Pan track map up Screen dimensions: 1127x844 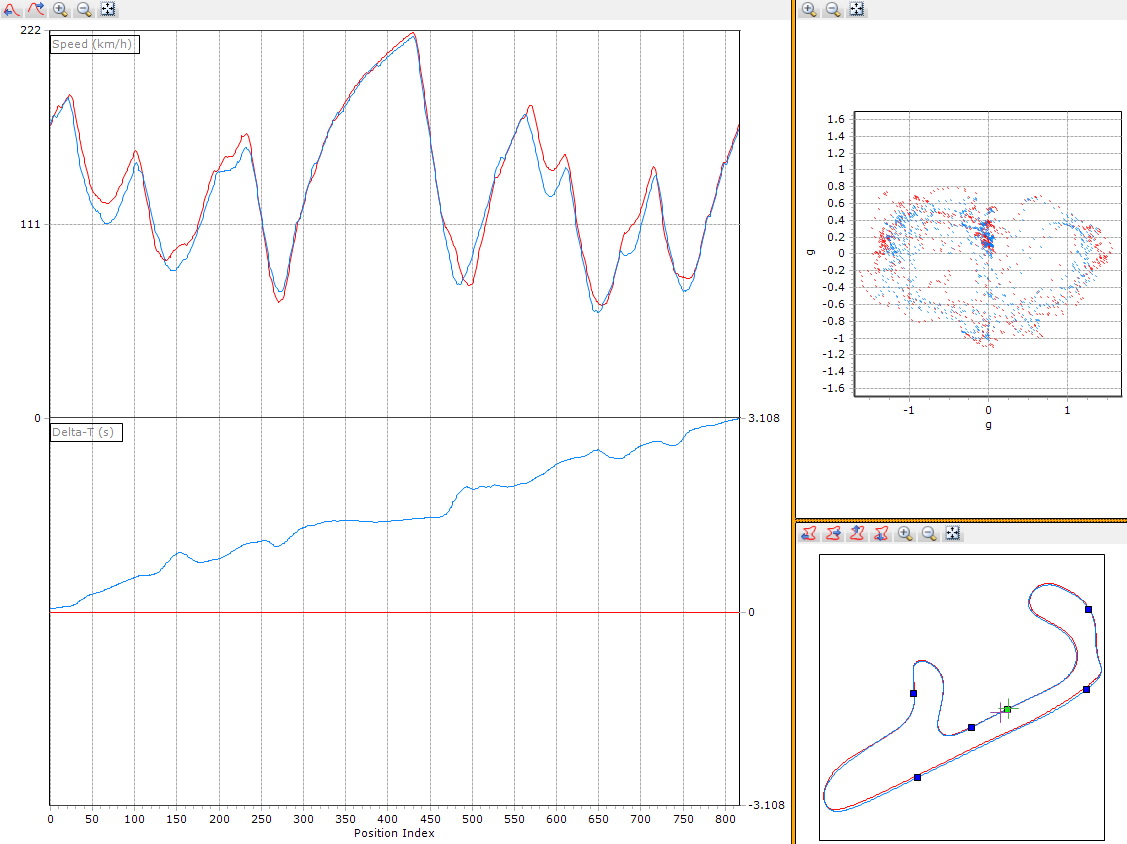[x=857, y=533]
